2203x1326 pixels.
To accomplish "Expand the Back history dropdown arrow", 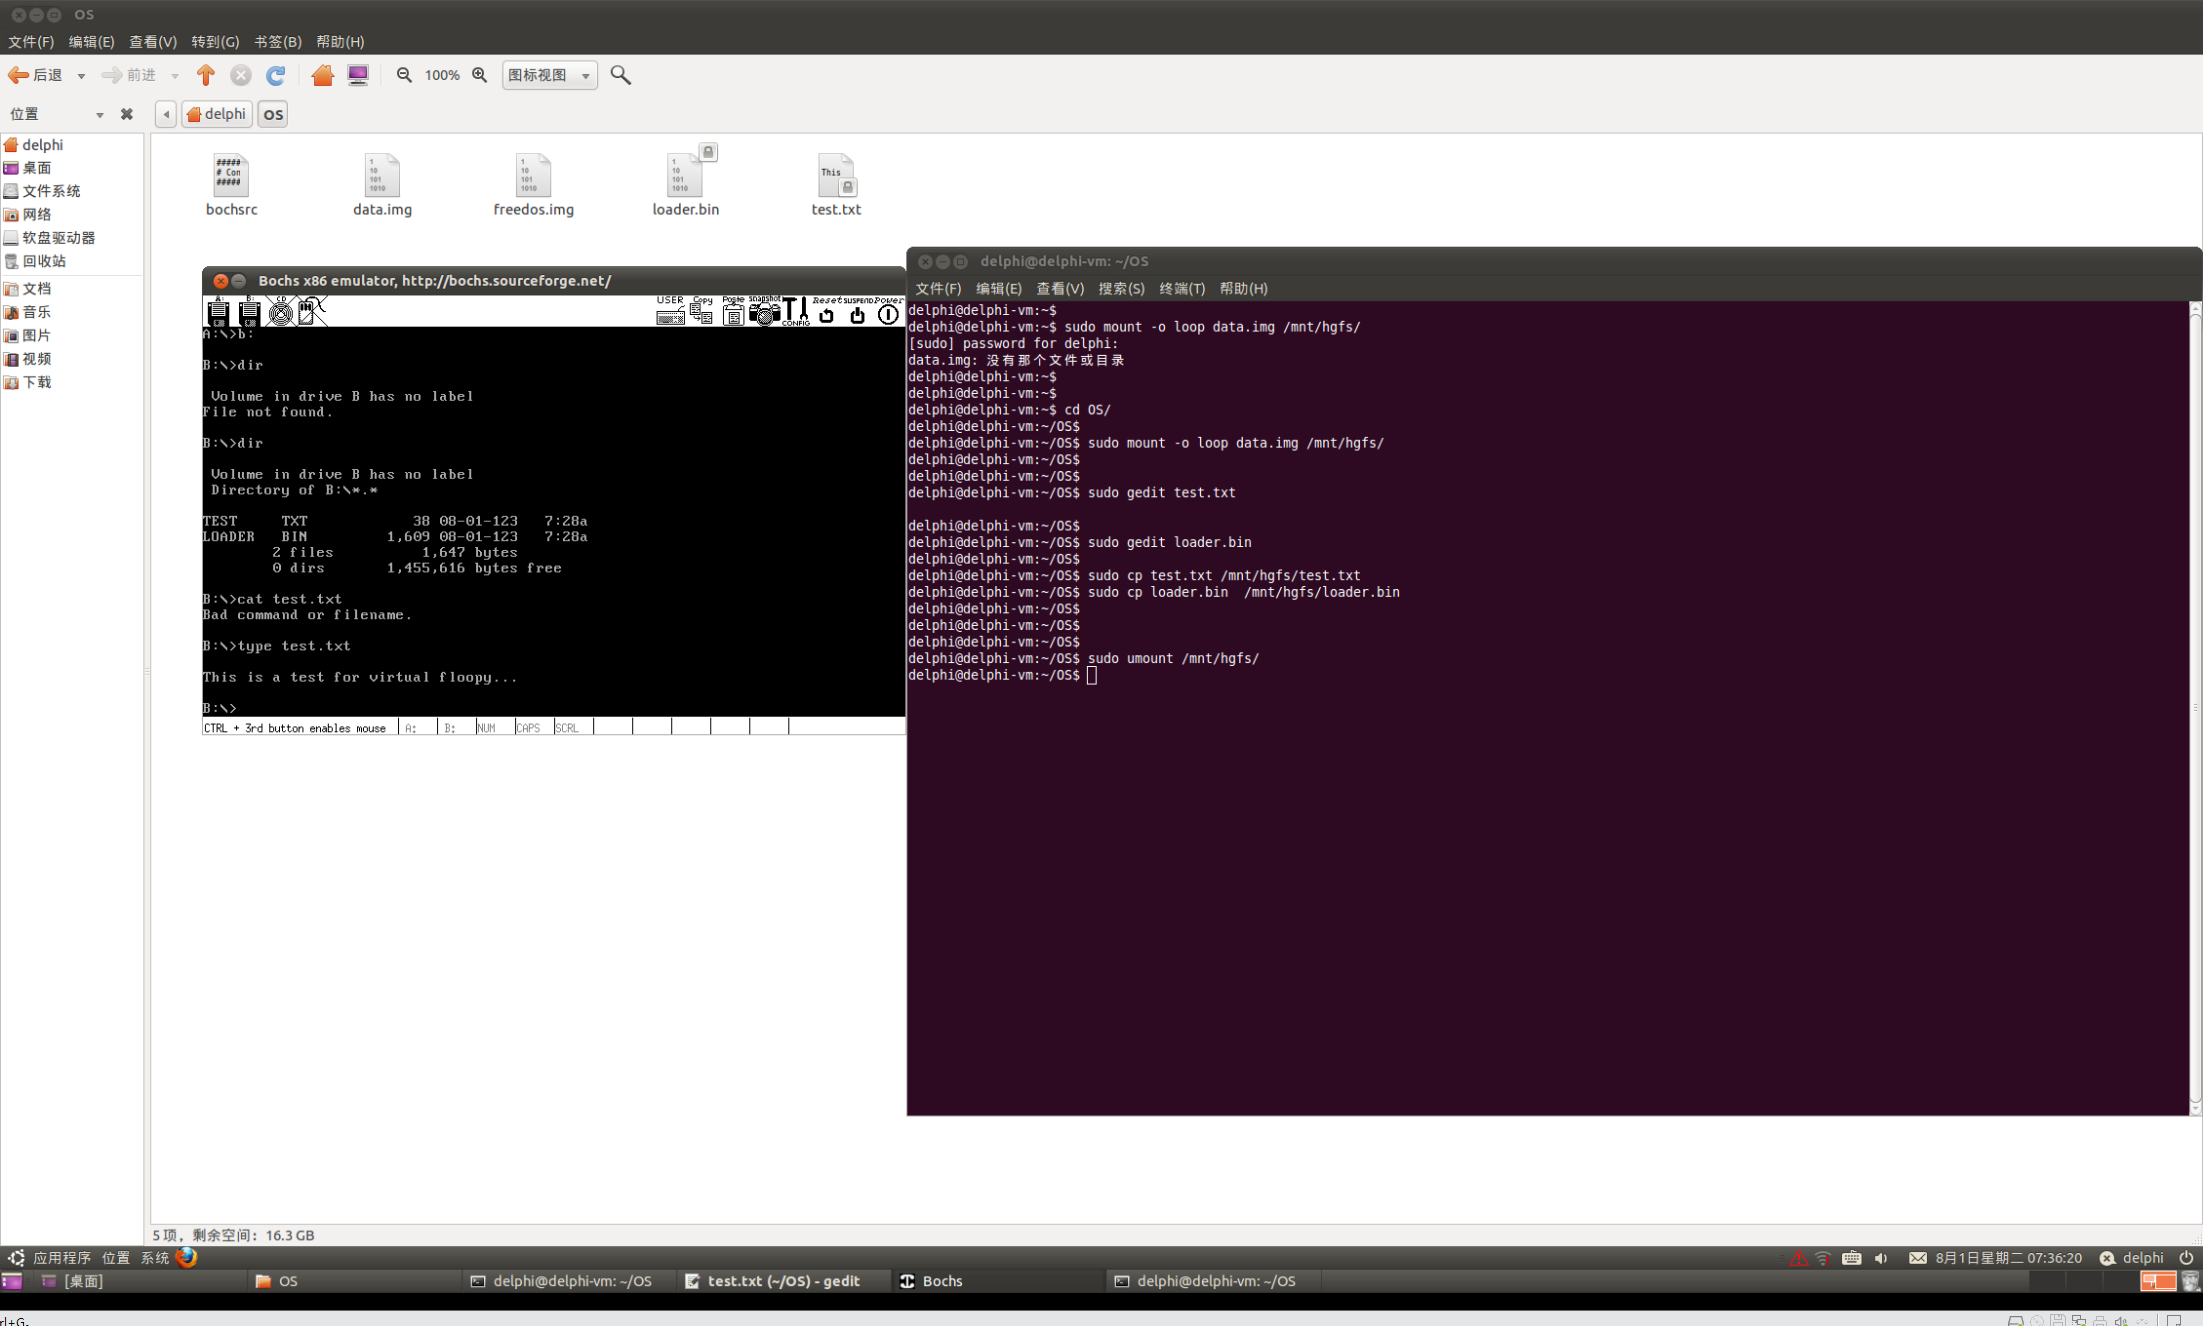I will pyautogui.click(x=81, y=76).
